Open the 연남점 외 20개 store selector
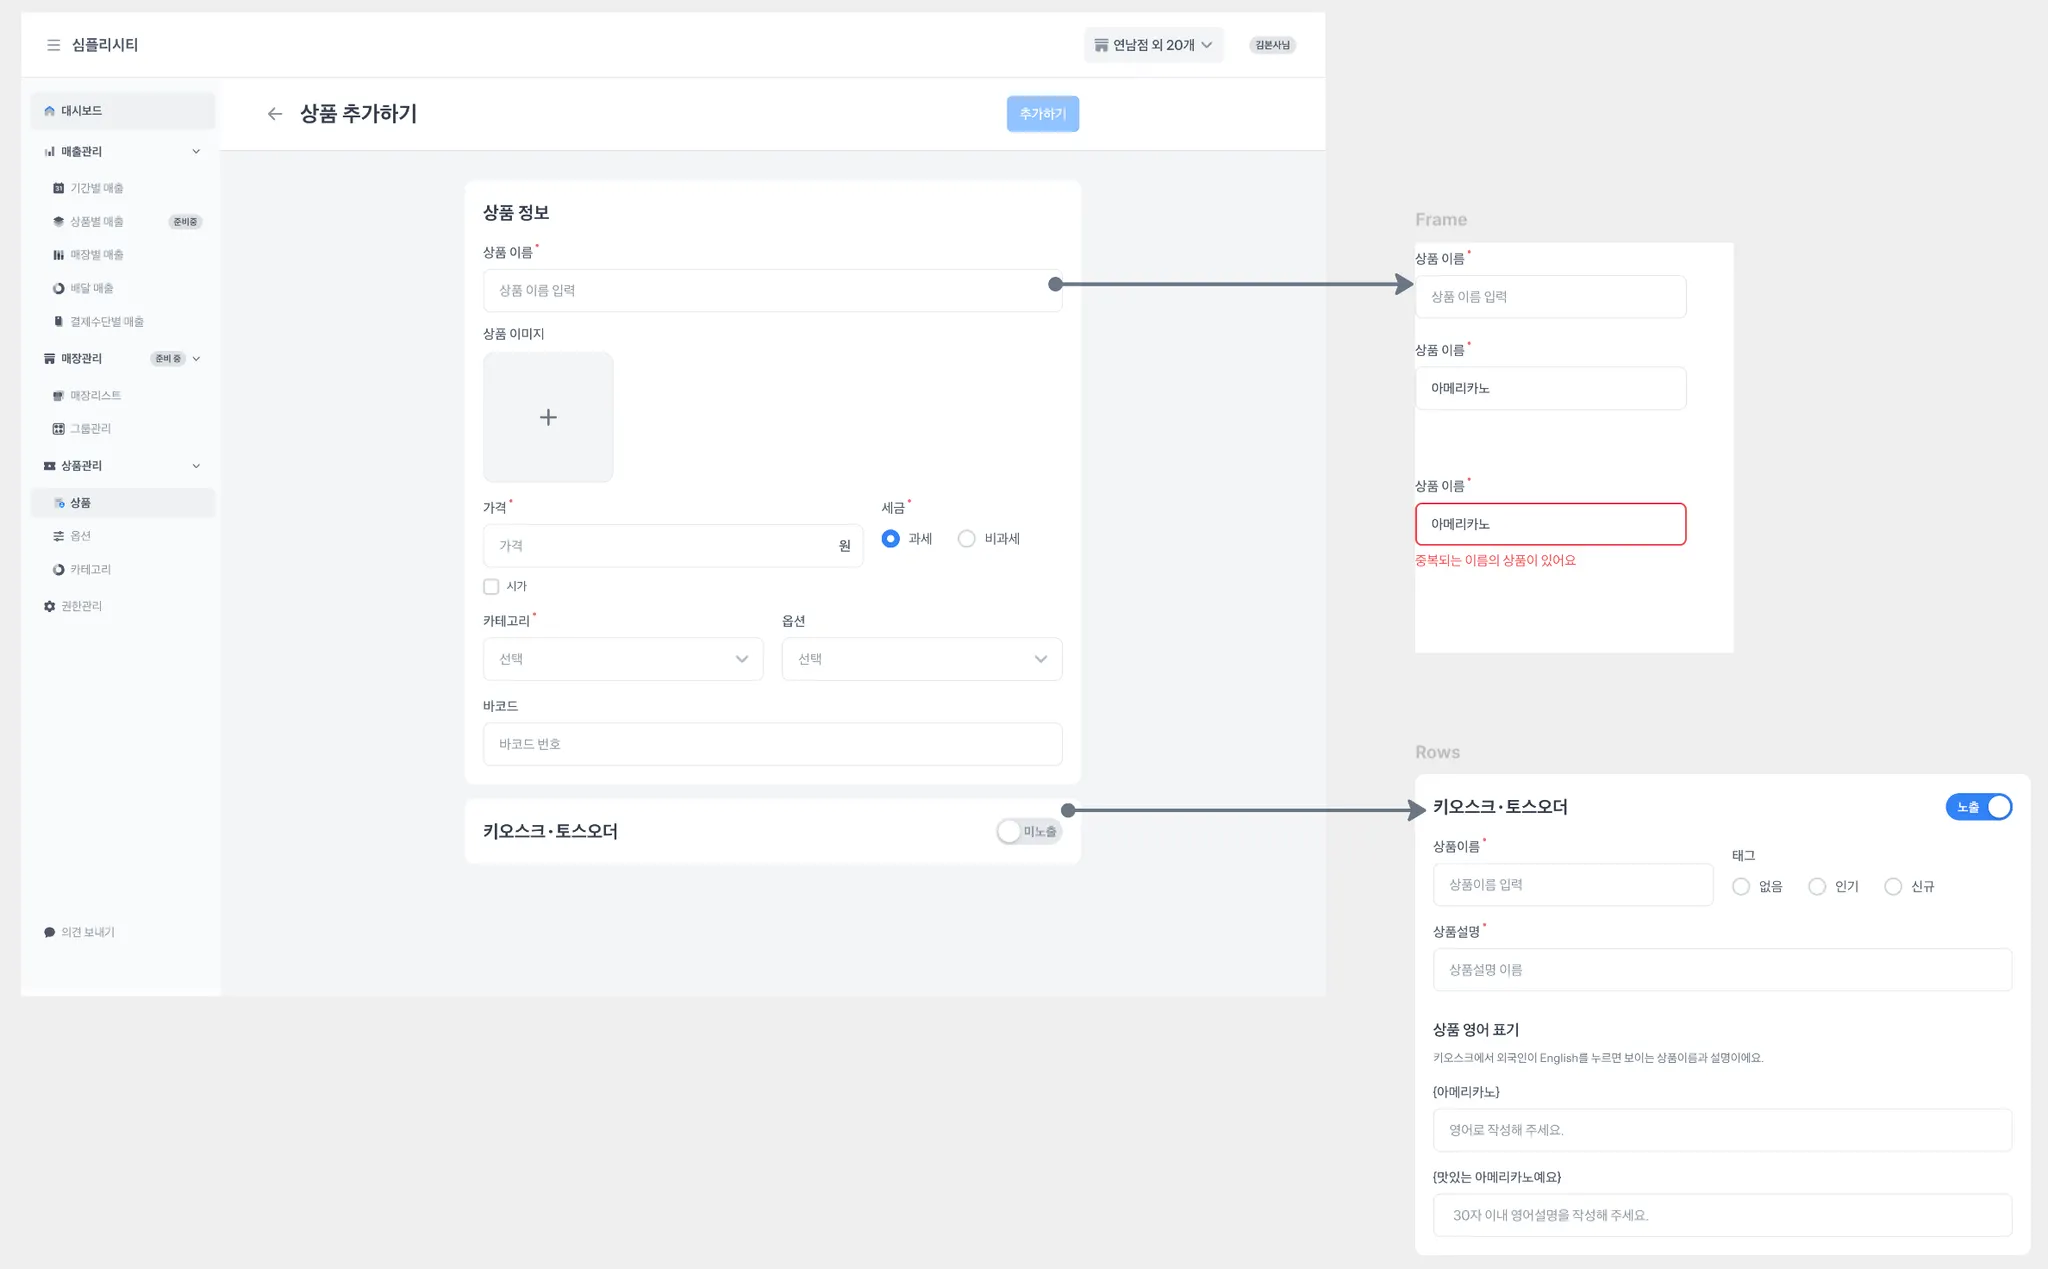Image resolution: width=2048 pixels, height=1269 pixels. (1153, 45)
